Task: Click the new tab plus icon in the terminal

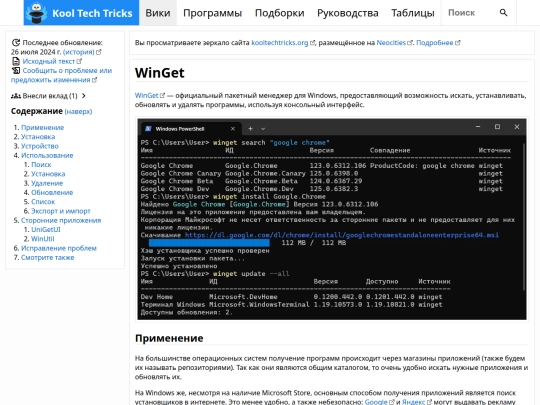Action: pos(250,129)
